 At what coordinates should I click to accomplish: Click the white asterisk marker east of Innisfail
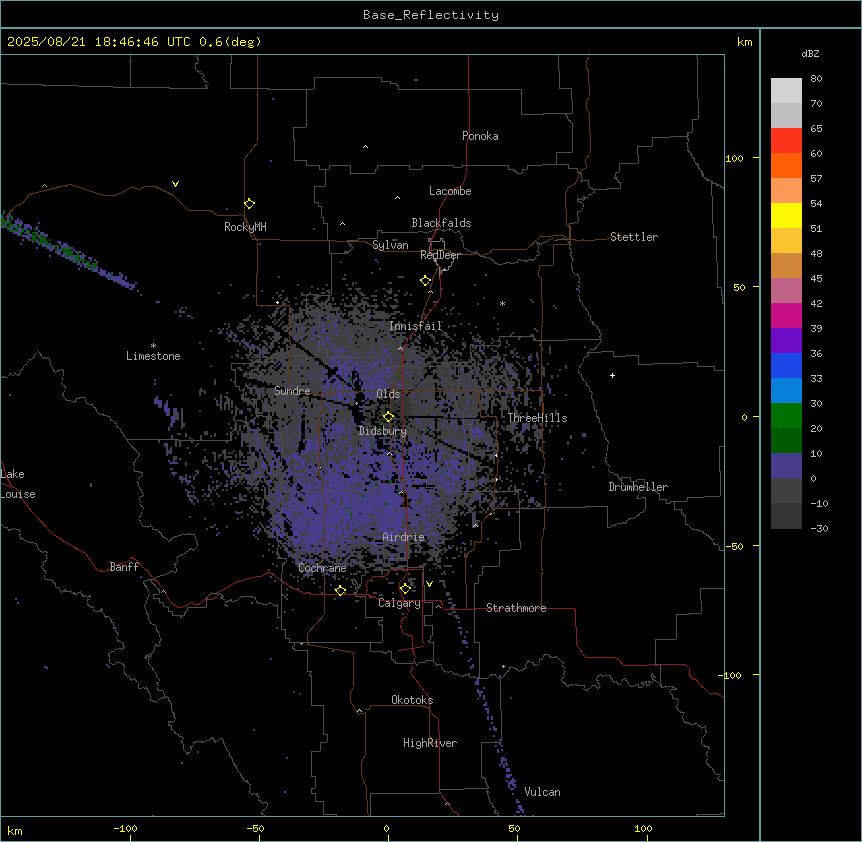click(x=502, y=303)
